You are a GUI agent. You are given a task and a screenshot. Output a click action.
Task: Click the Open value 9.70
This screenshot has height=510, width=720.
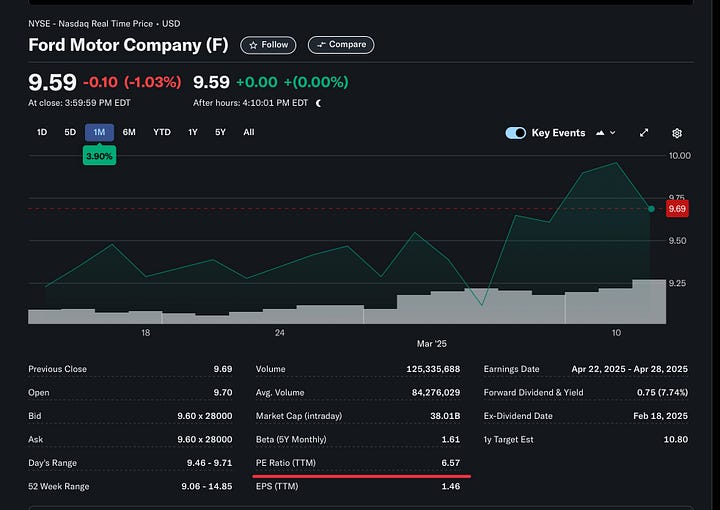[x=223, y=392]
